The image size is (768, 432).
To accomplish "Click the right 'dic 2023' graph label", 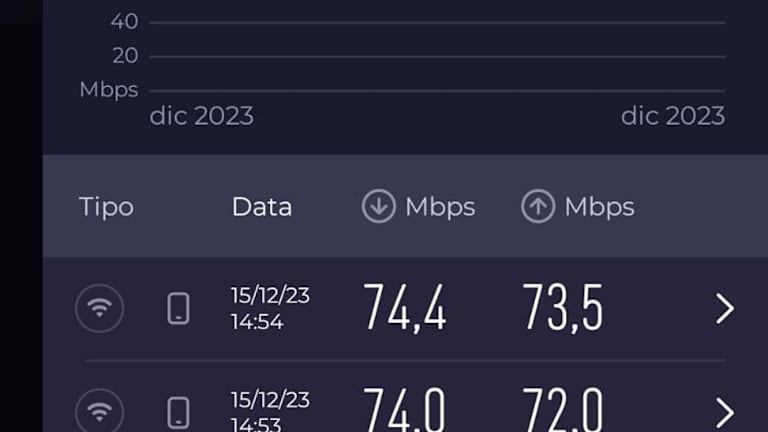I will (x=672, y=116).
